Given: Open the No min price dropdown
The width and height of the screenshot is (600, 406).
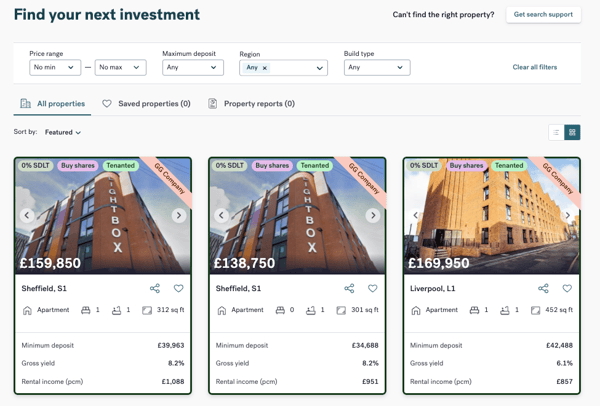Looking at the screenshot, I should pos(55,67).
